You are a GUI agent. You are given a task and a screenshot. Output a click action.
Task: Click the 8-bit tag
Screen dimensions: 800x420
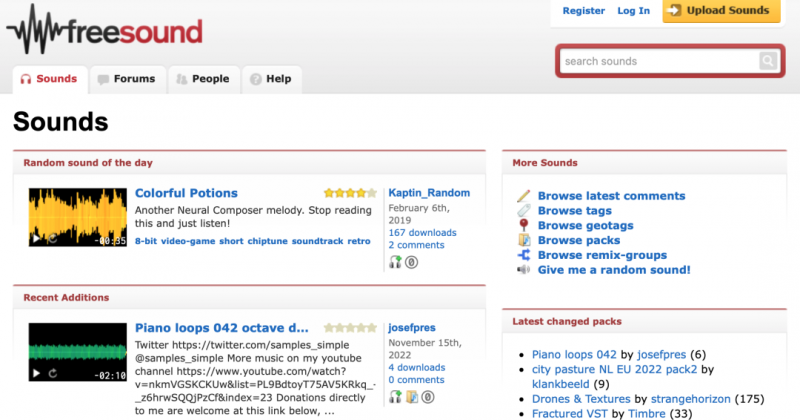146,241
